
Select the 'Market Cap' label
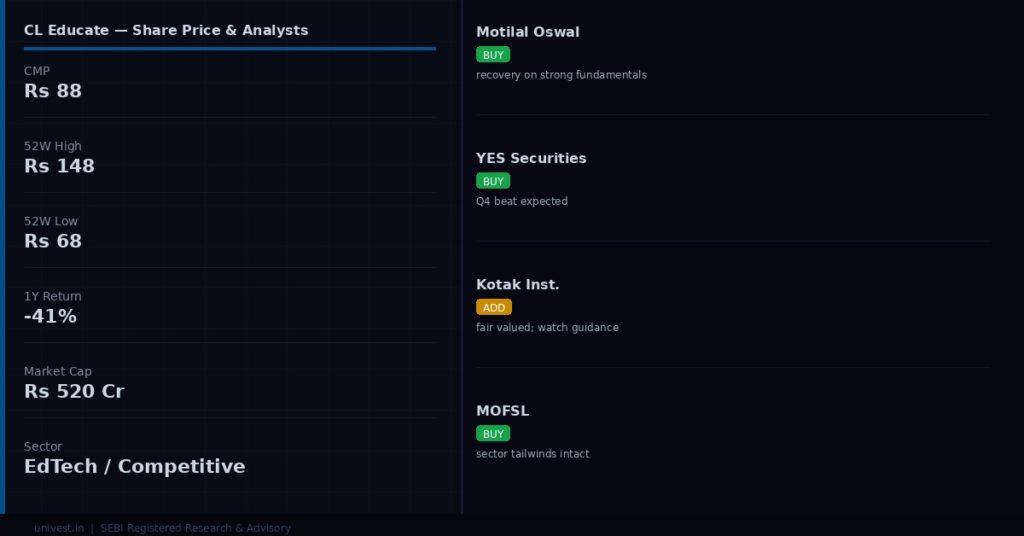coord(58,371)
